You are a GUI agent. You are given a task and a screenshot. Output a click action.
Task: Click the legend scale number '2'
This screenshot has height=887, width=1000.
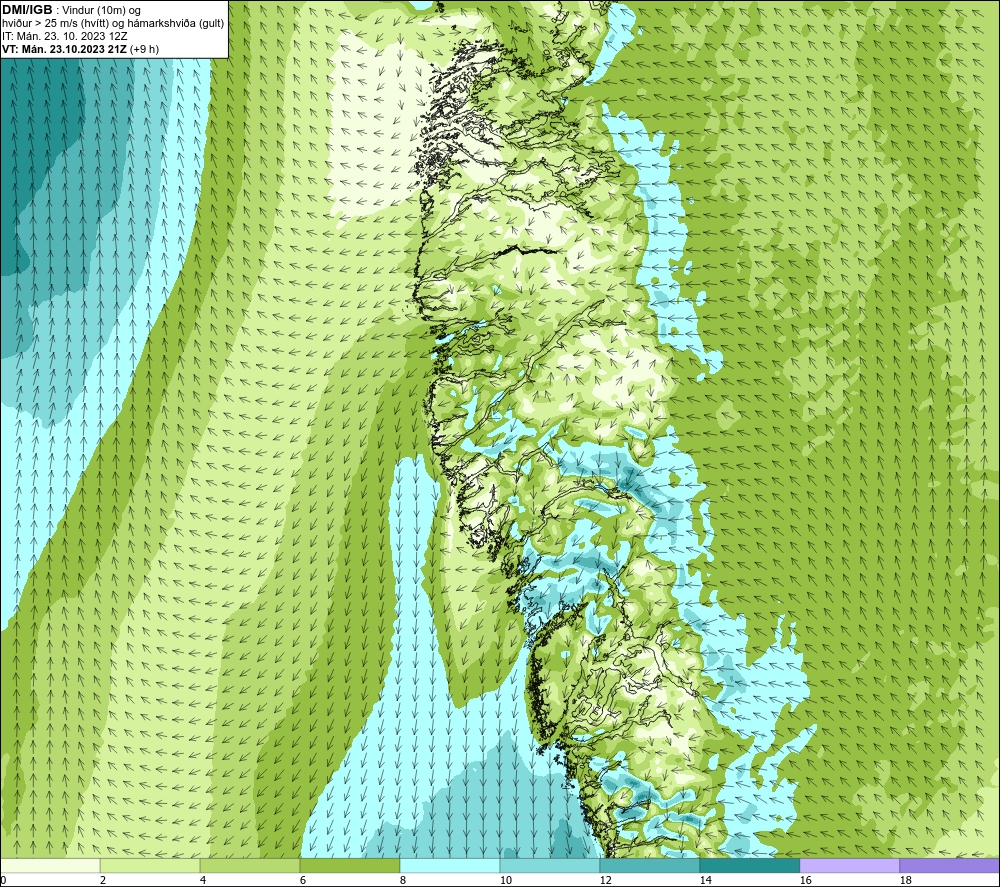103,881
